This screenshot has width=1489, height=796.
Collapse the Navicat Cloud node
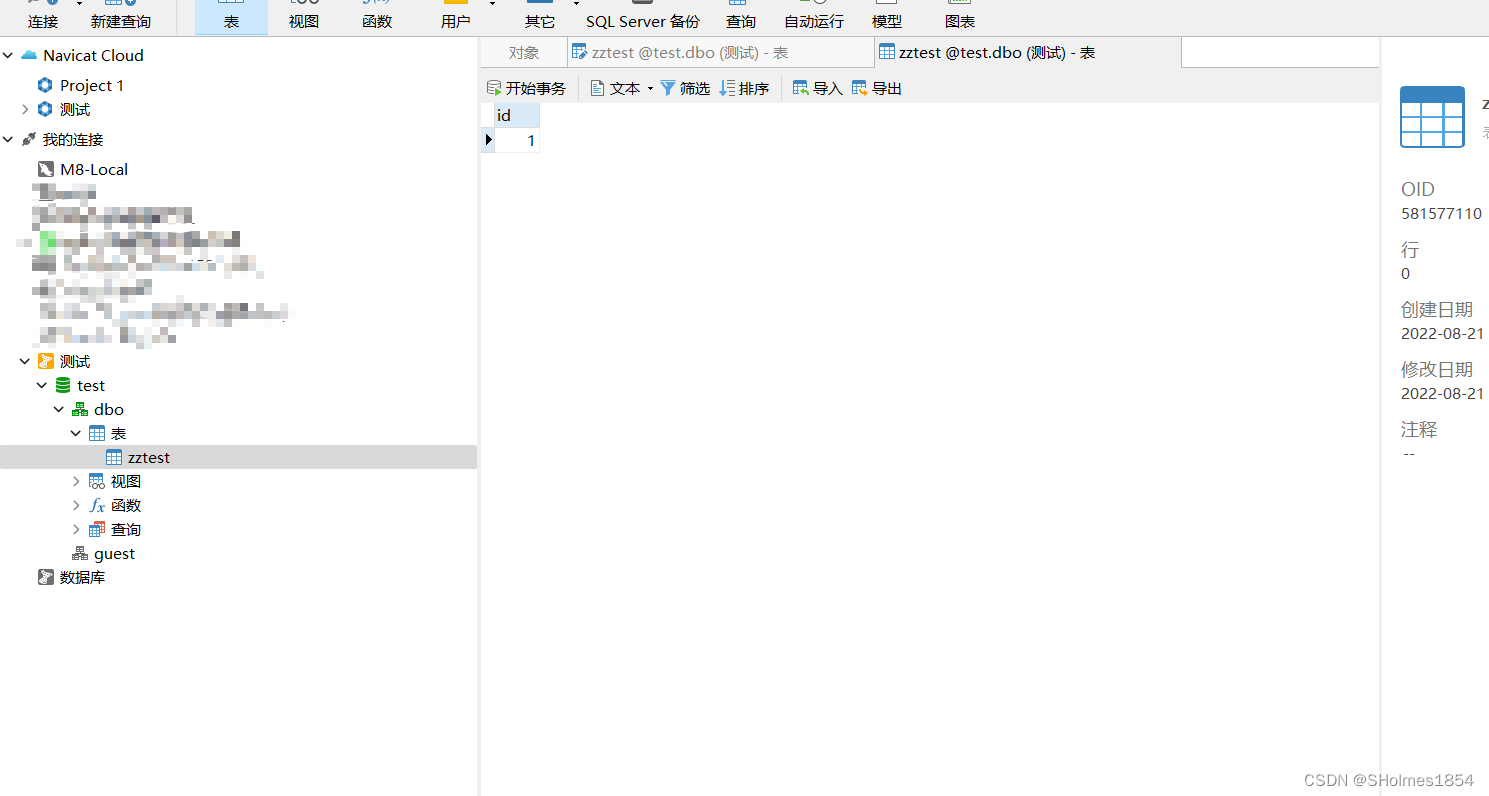coord(8,55)
